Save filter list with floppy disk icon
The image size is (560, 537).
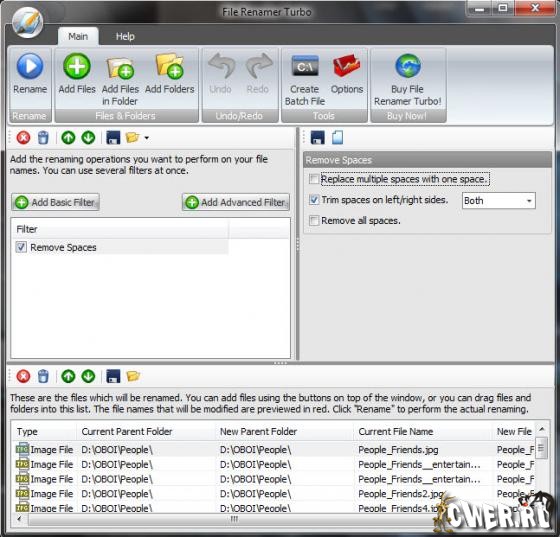tap(113, 138)
